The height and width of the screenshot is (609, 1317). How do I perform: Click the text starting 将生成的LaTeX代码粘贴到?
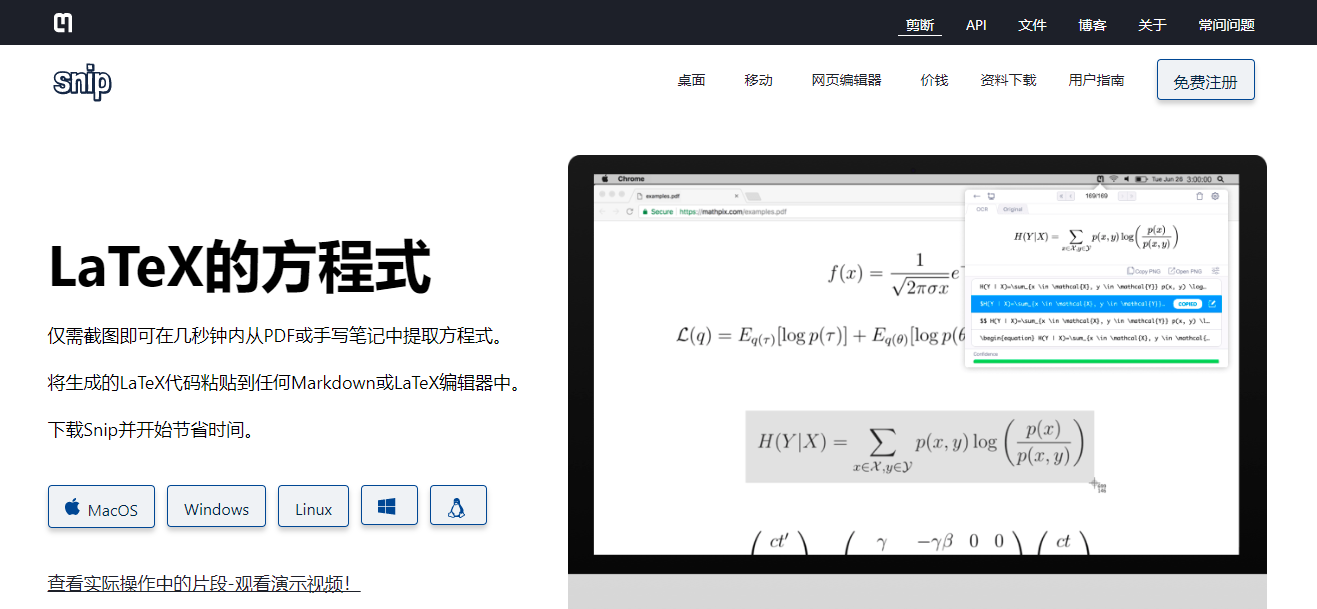click(x=285, y=383)
